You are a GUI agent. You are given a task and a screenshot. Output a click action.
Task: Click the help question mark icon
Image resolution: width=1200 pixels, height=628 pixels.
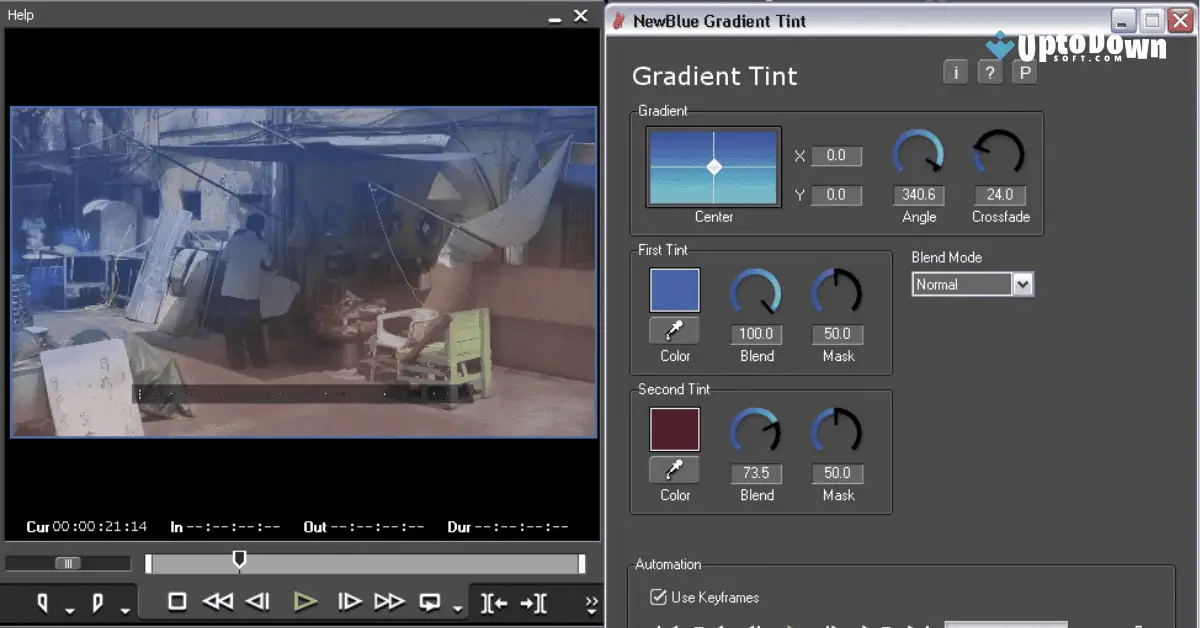pos(989,71)
